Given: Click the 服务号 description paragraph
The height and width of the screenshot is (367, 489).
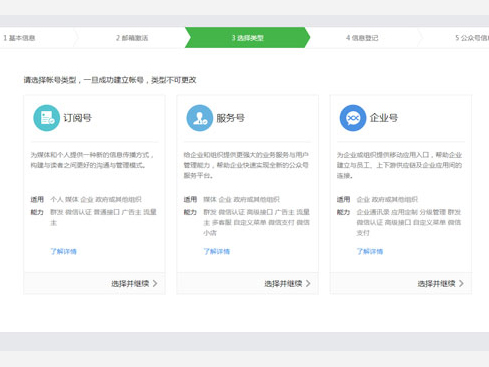Looking at the screenshot, I should [x=246, y=165].
